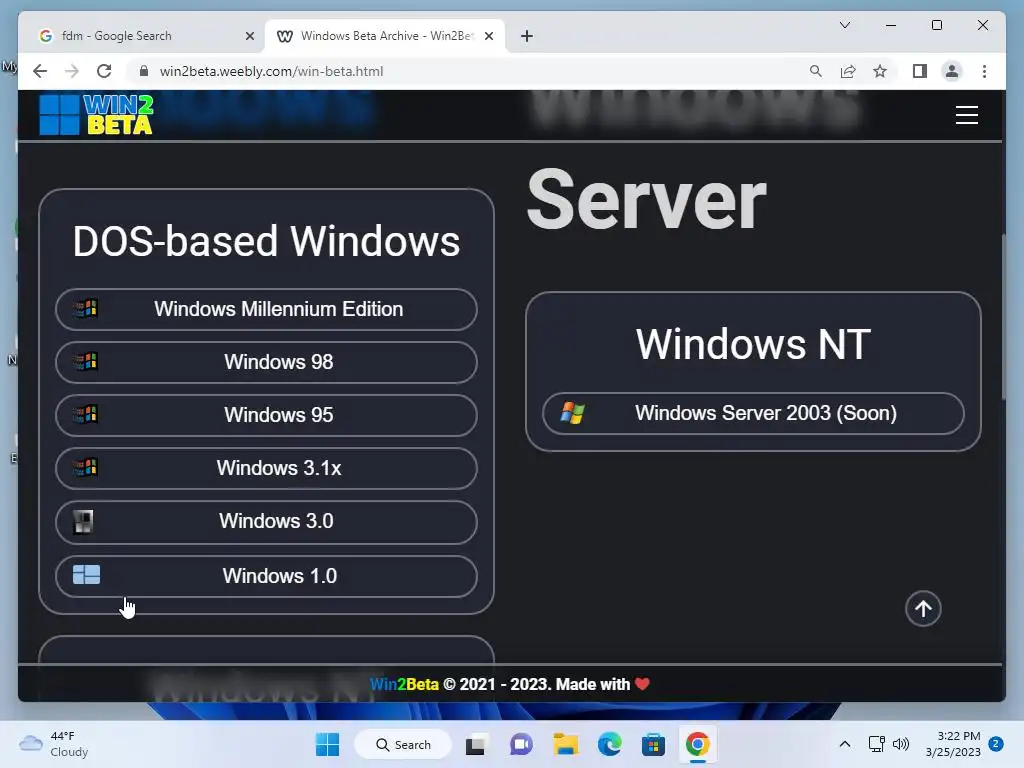Close the Windows Beta Archive tab

[488, 37]
